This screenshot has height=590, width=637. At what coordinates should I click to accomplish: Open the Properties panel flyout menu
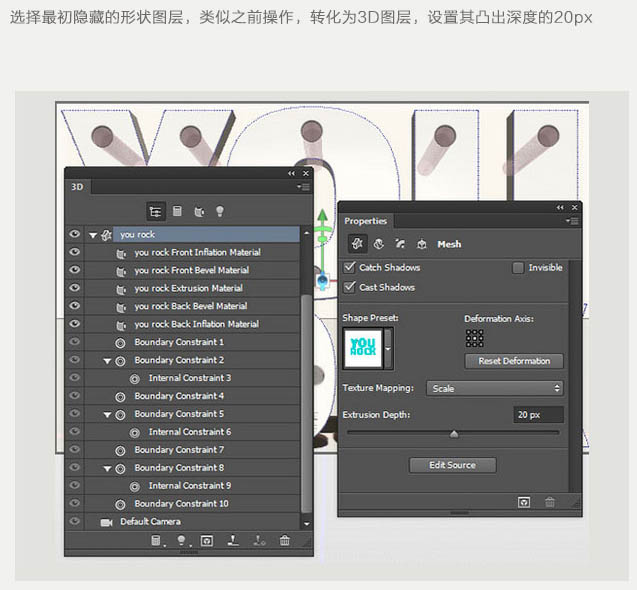tap(572, 221)
